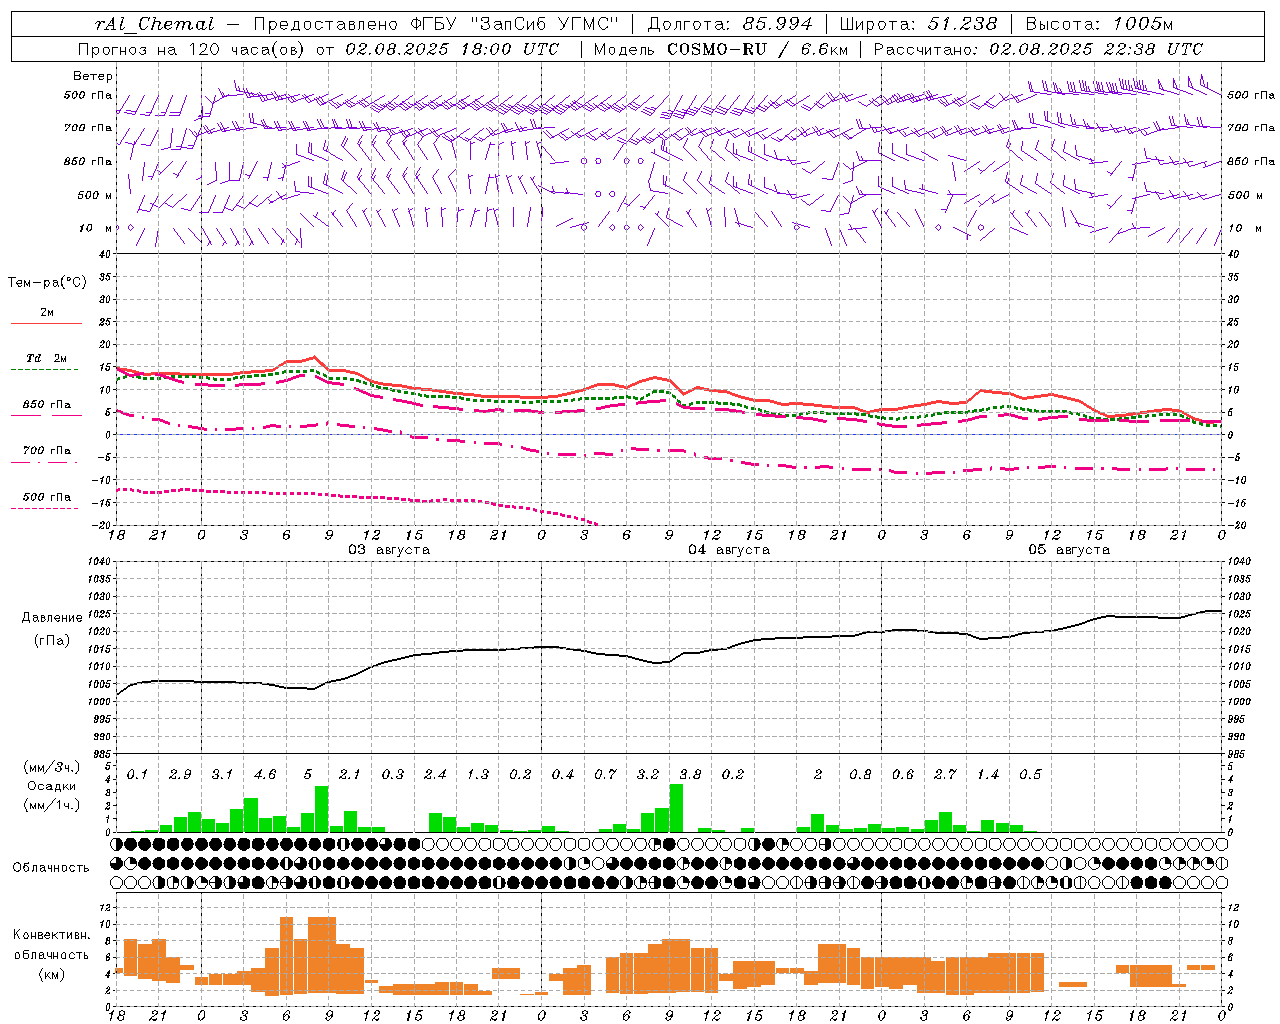Click the 500 гПа label in the temperature legend

point(47,497)
